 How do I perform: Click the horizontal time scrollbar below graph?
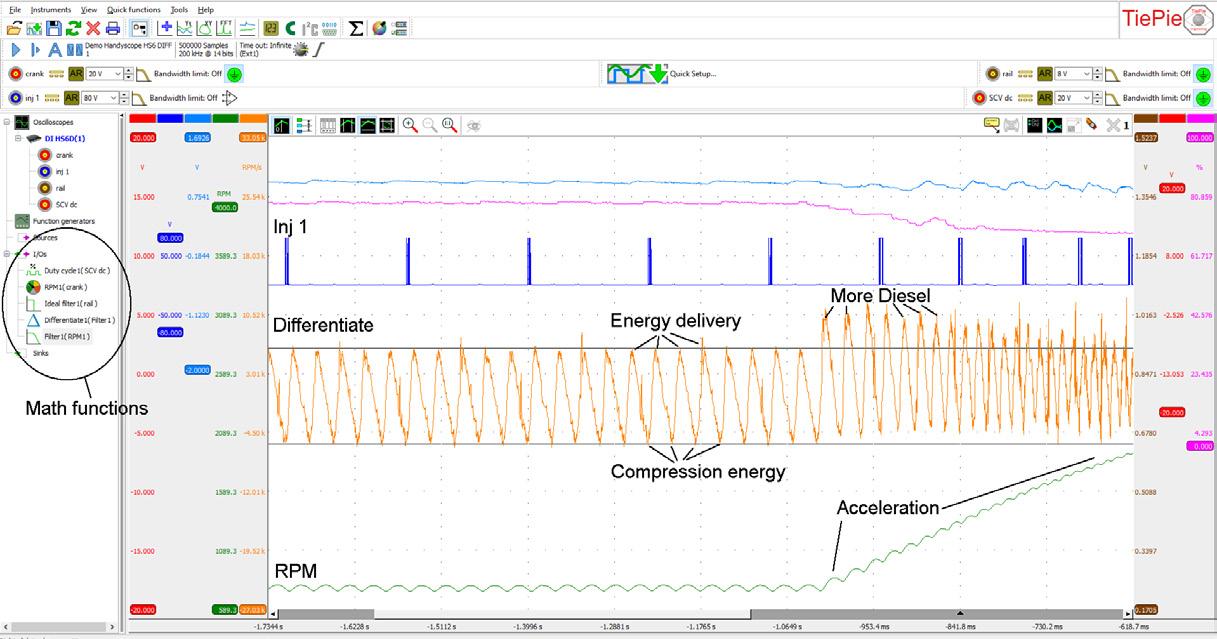point(701,612)
